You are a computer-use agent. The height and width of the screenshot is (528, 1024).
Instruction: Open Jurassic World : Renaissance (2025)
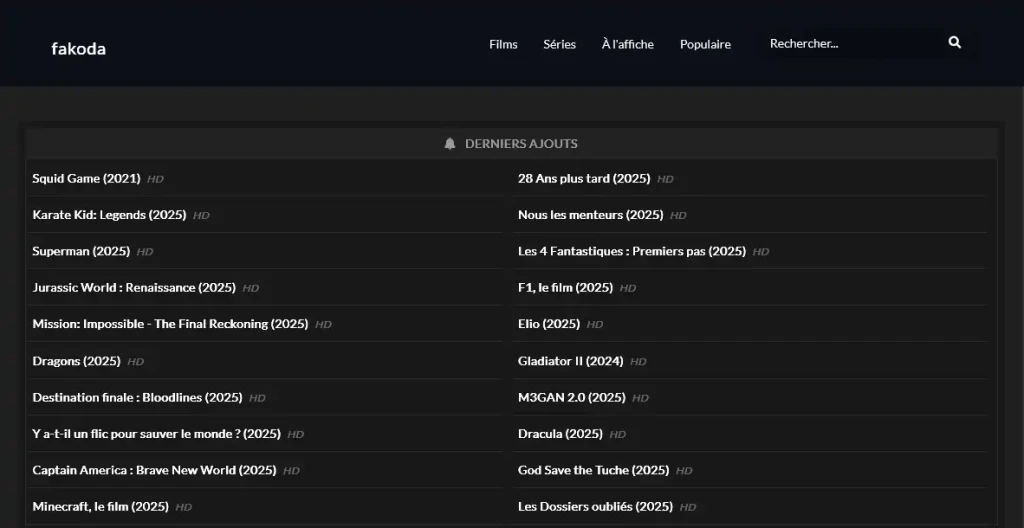point(134,288)
